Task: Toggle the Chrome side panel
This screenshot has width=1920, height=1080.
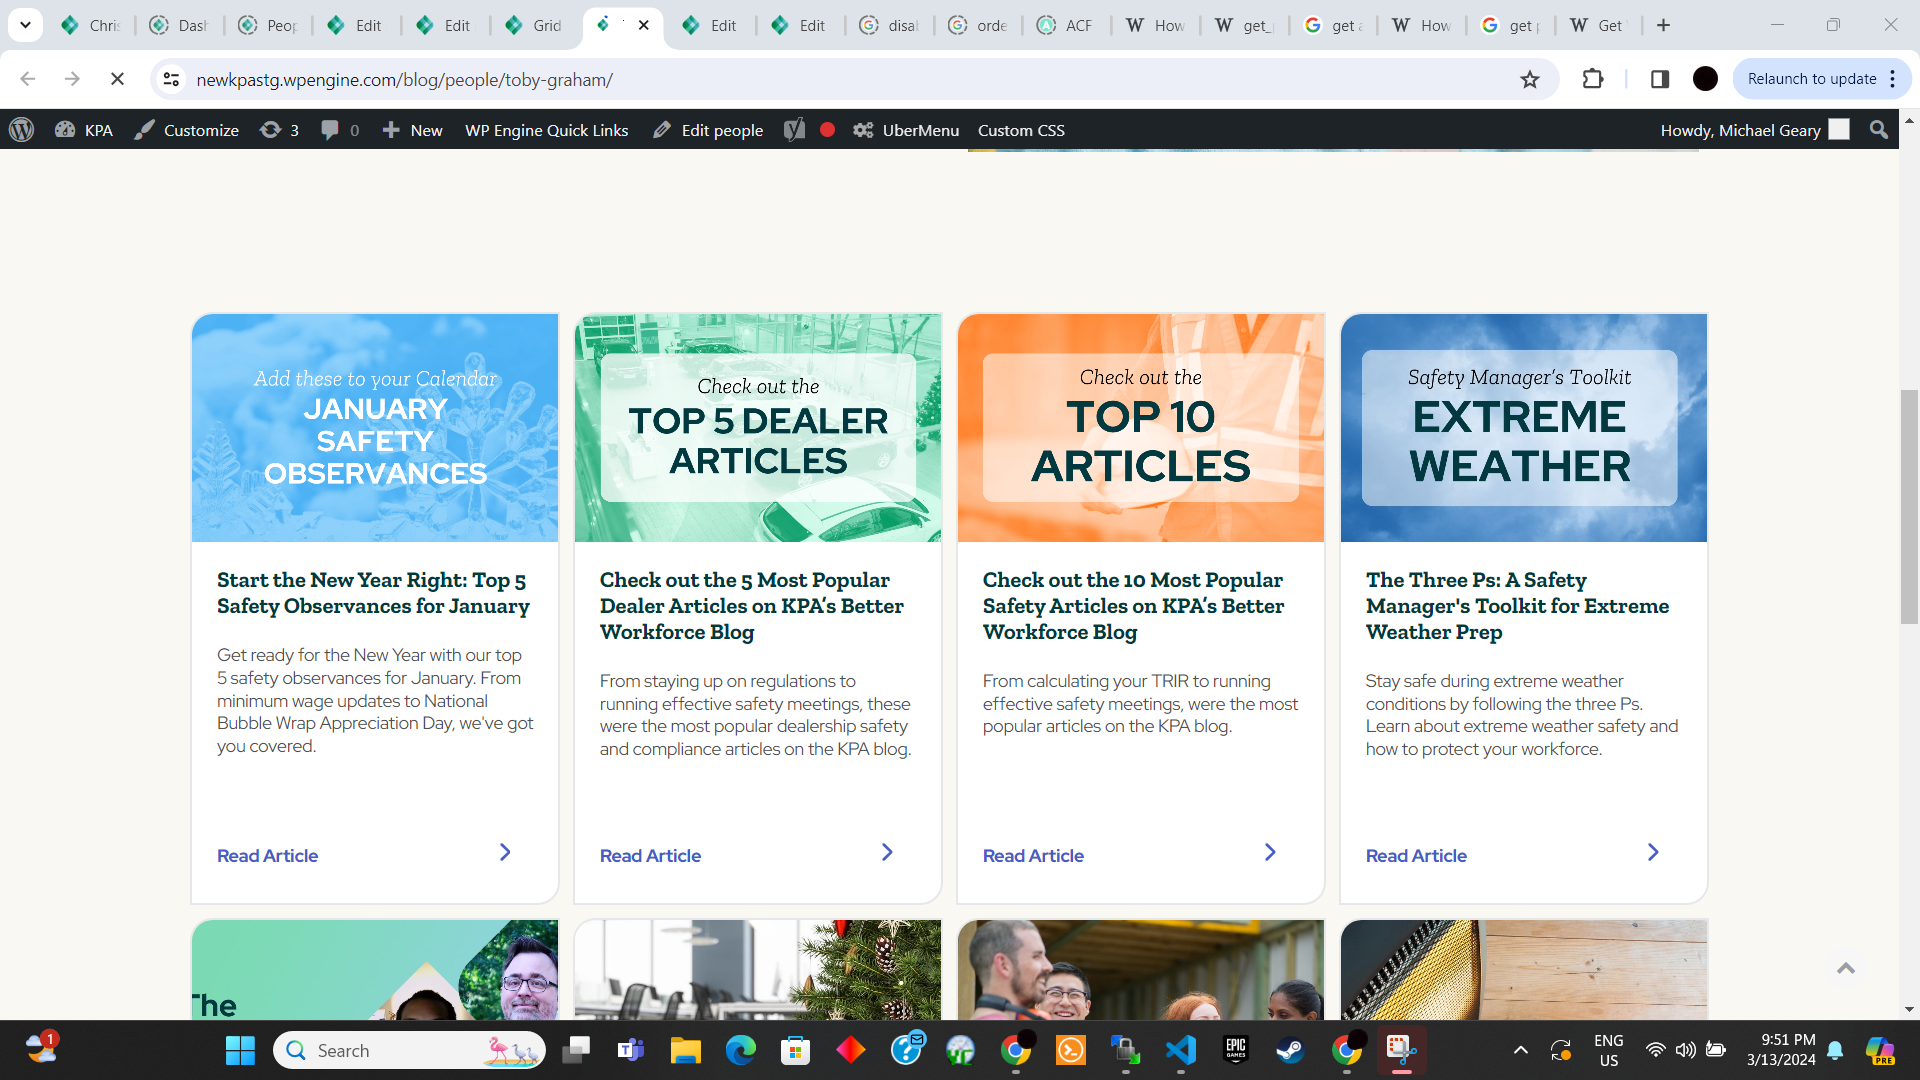Action: 1660,79
